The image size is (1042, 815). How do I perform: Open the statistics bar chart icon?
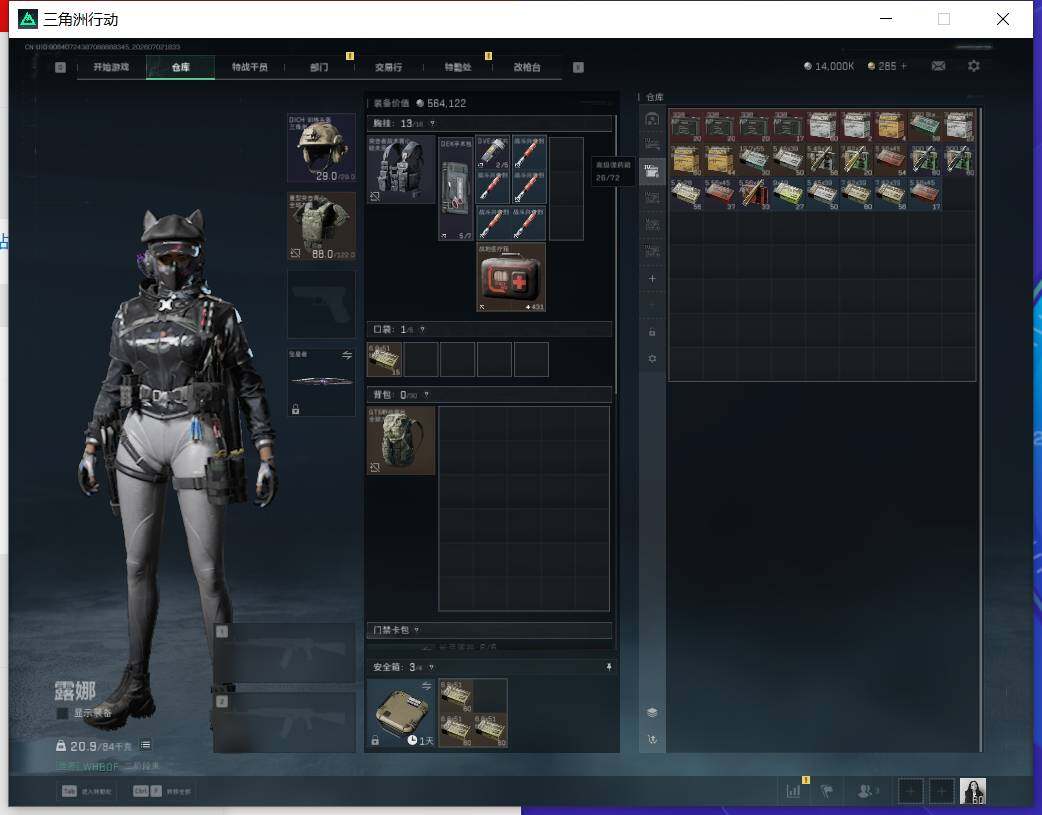793,790
